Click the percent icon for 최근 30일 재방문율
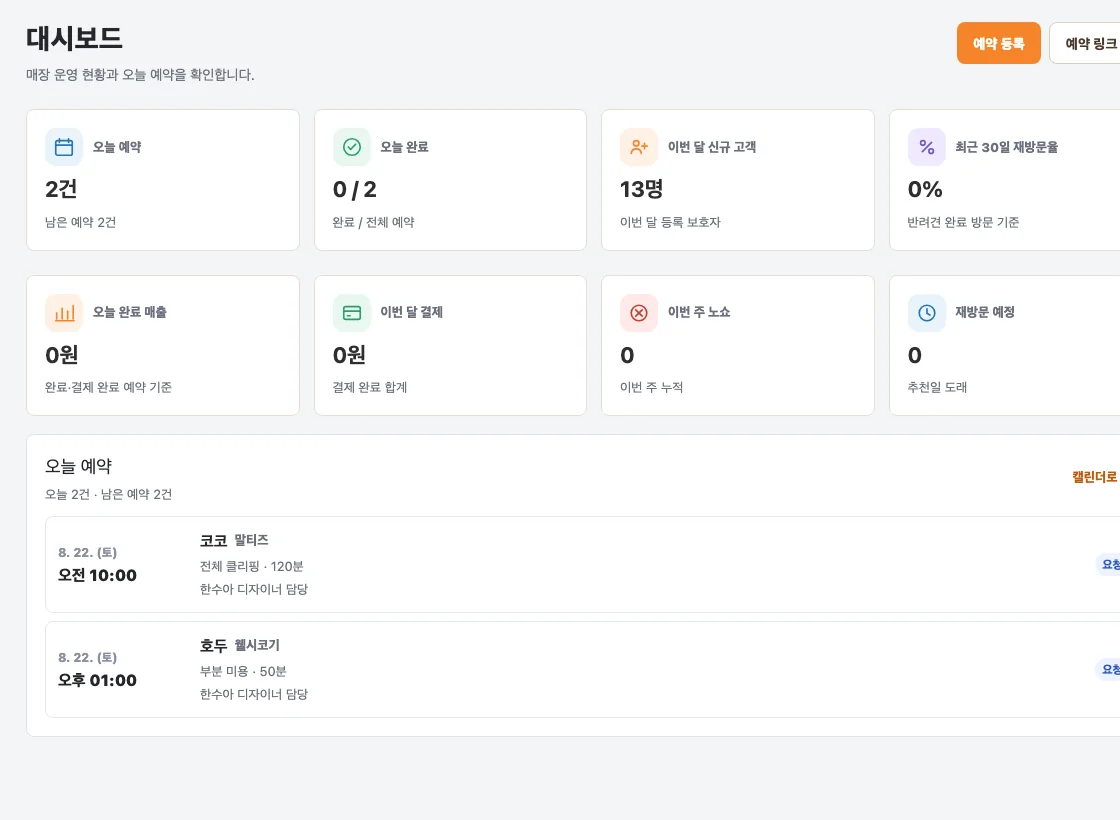The width and height of the screenshot is (1120, 820). [x=926, y=147]
